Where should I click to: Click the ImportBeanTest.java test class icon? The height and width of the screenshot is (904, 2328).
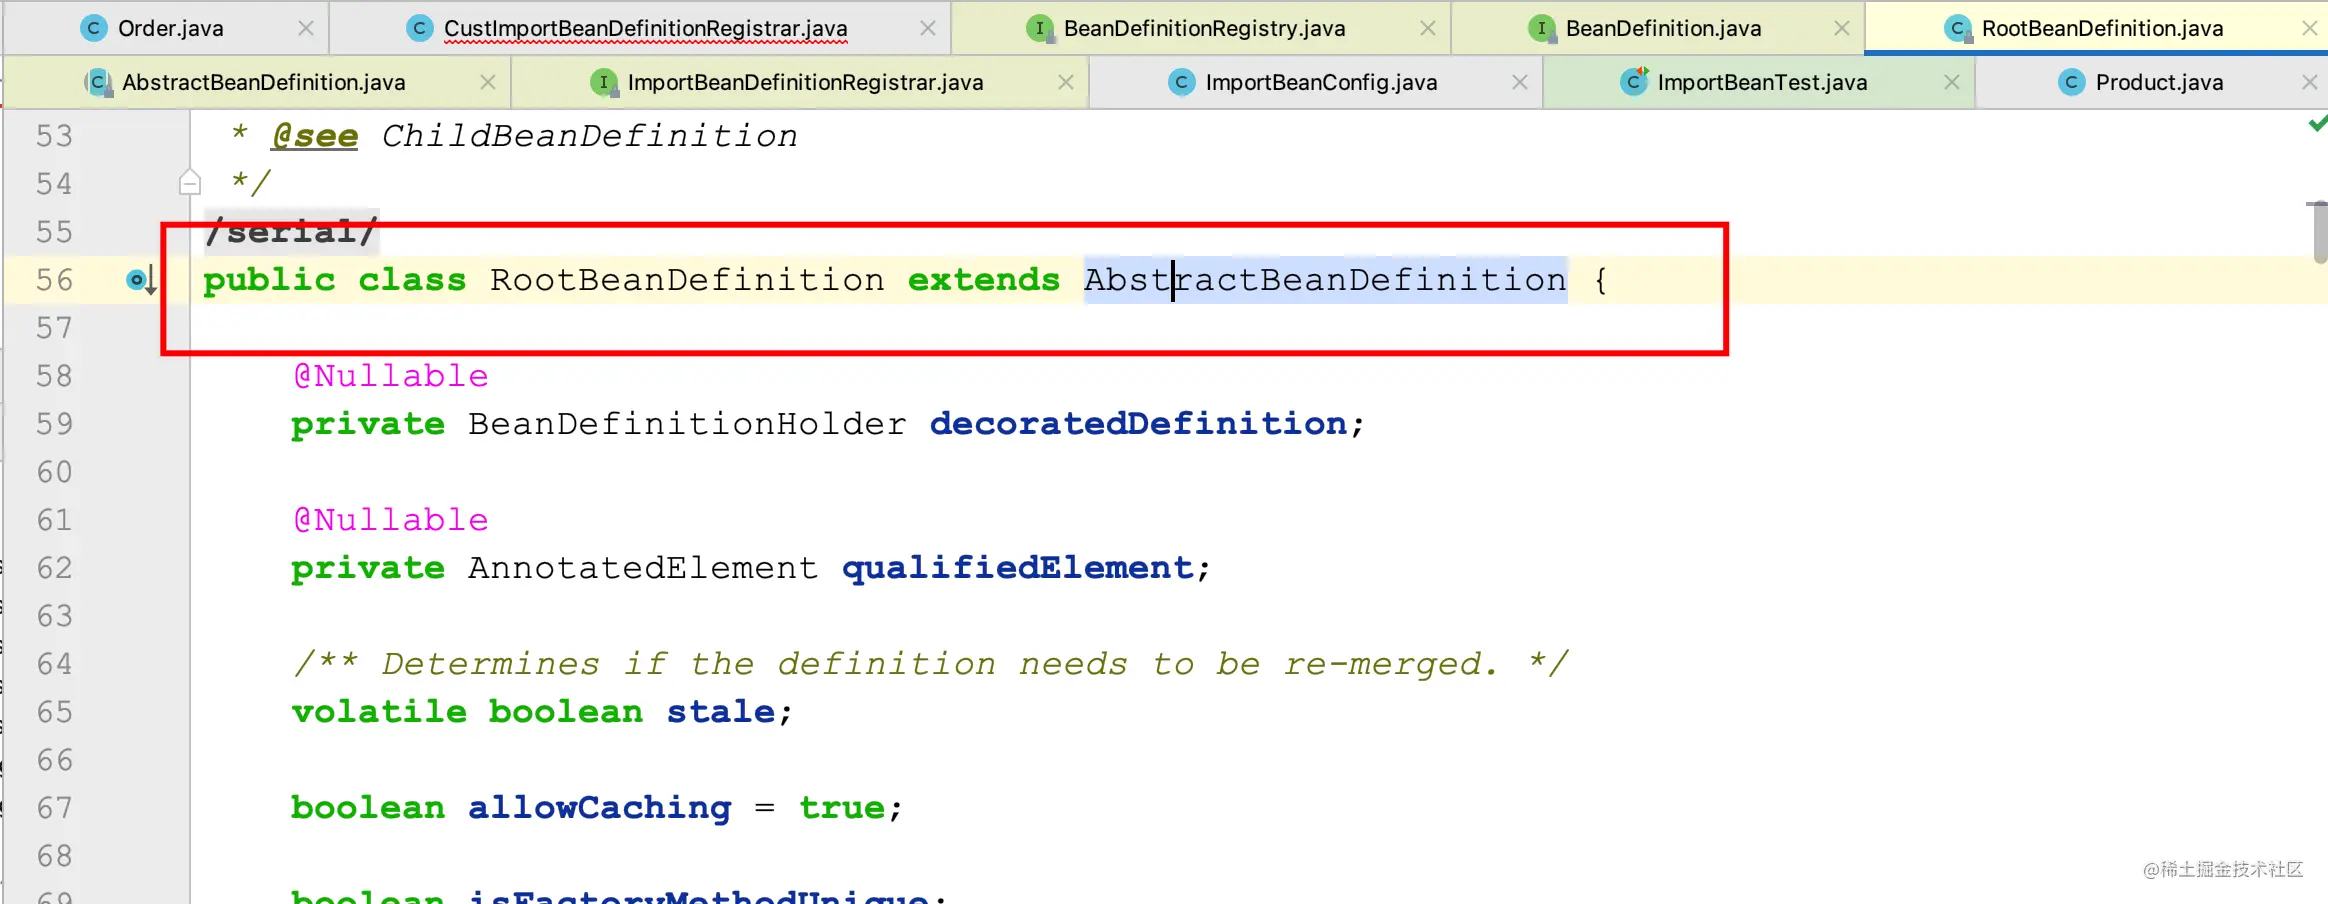point(1634,82)
